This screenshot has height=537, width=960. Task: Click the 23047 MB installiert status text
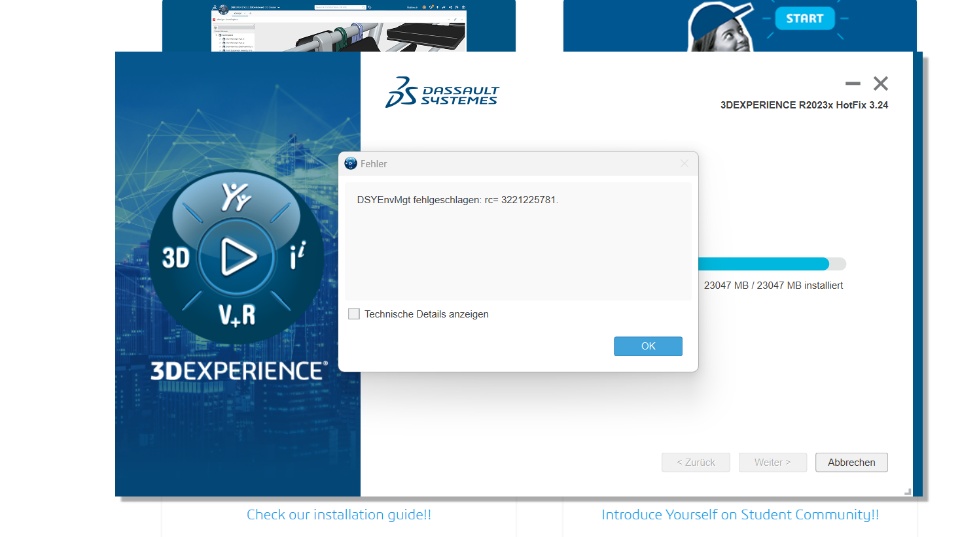773,285
